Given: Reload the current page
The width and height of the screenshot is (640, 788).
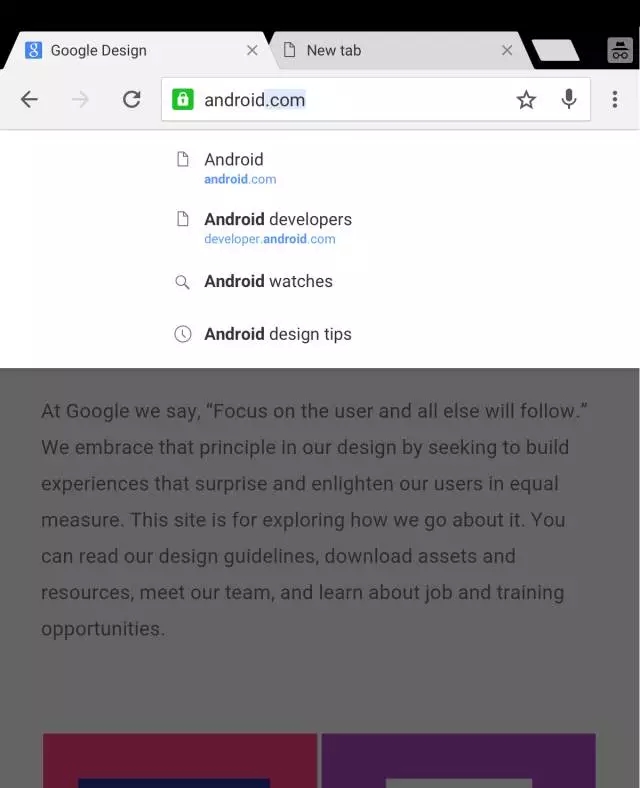Looking at the screenshot, I should pos(131,99).
